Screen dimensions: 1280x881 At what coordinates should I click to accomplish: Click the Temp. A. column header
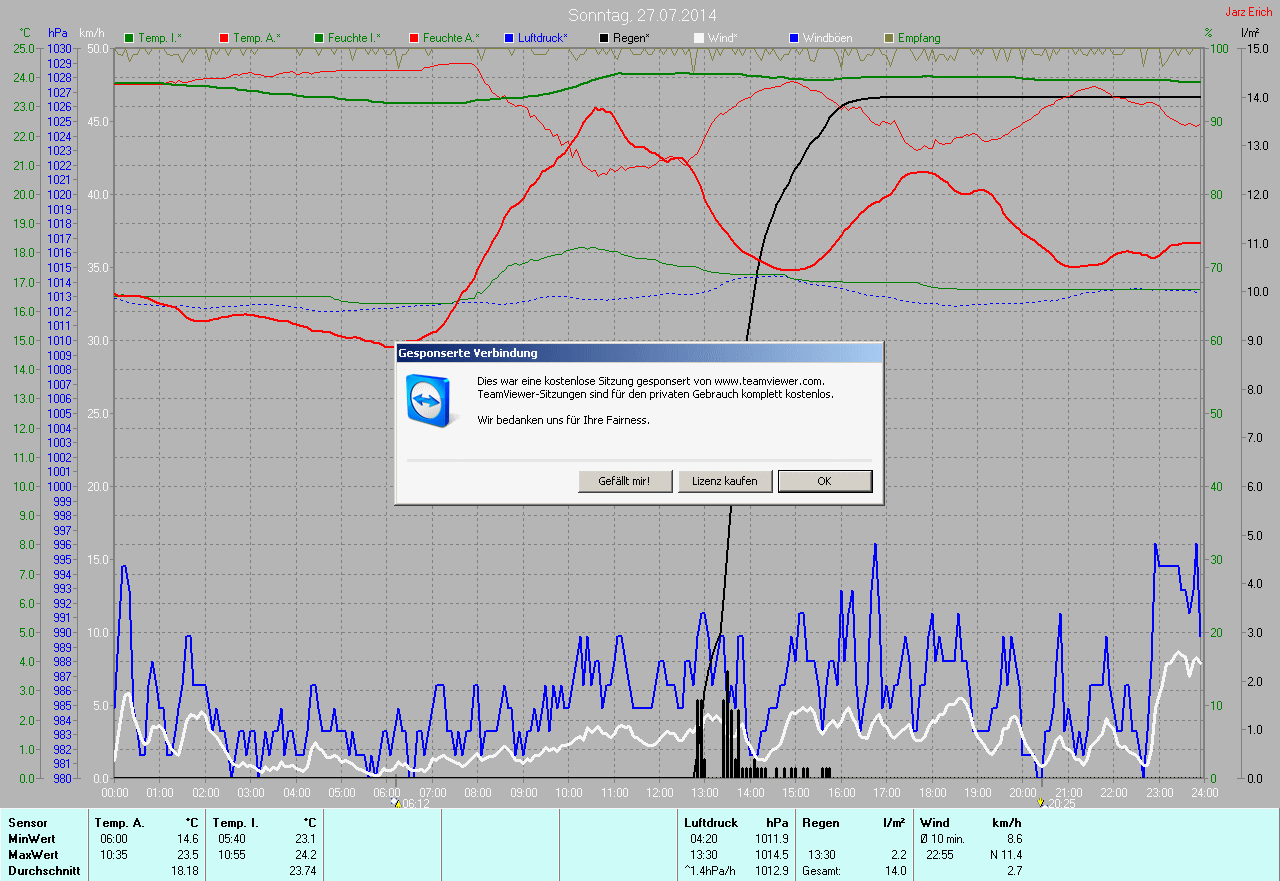(x=119, y=823)
